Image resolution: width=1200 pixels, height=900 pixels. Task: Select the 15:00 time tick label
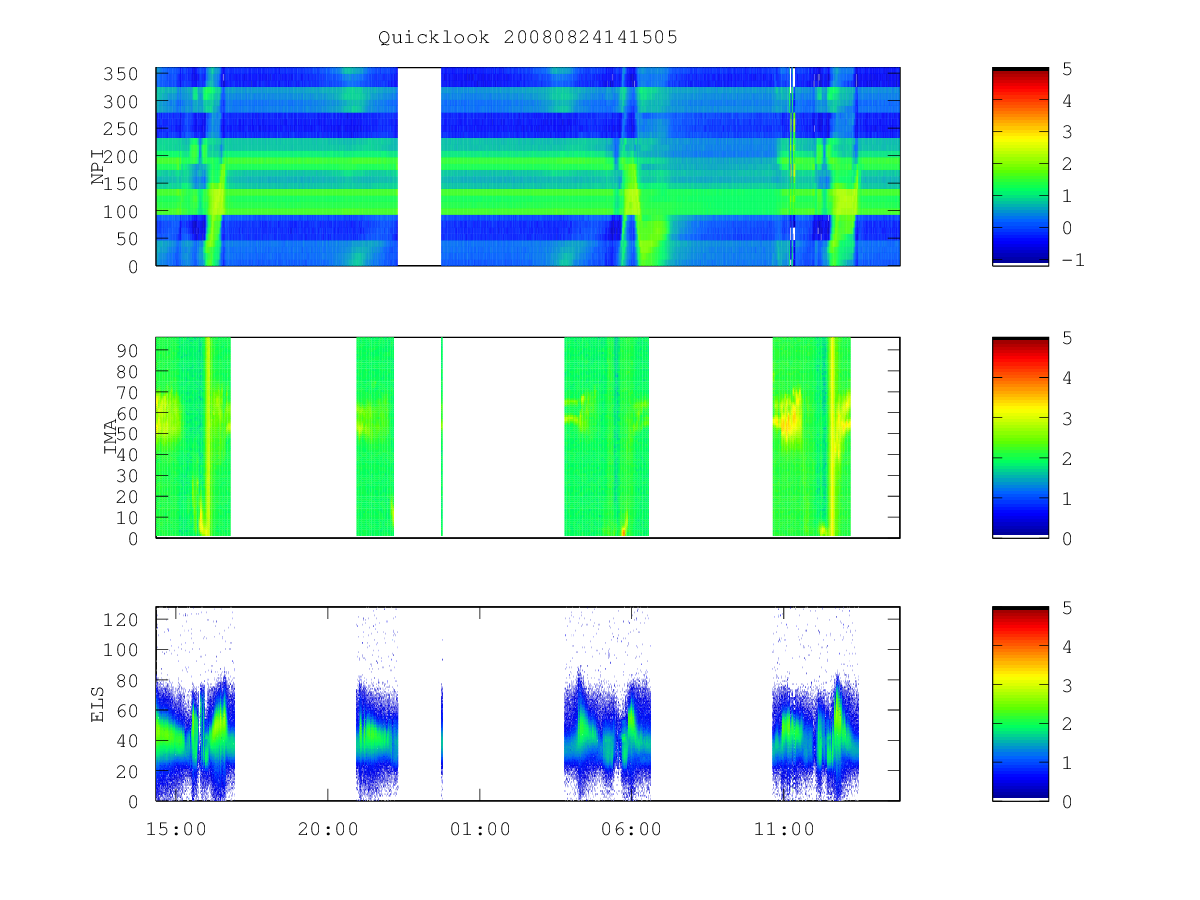[176, 829]
